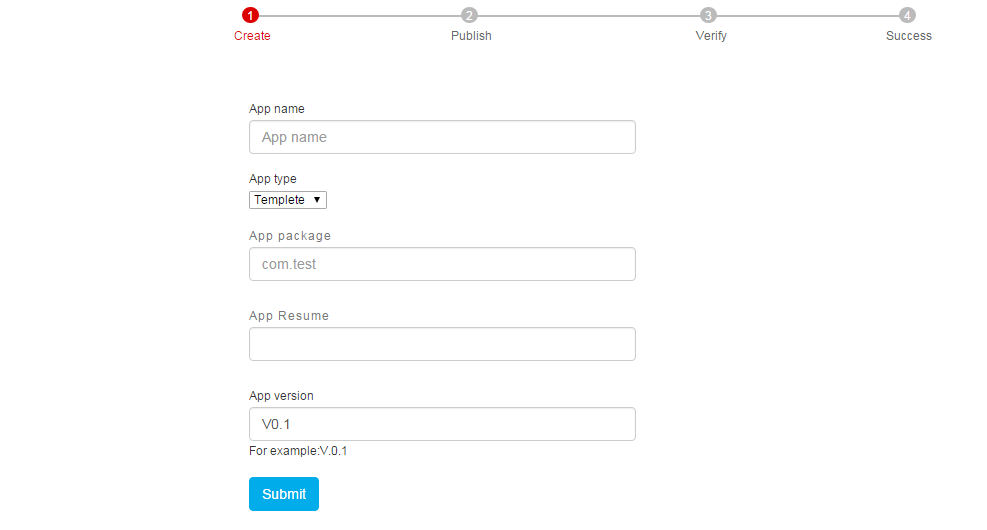Click the step 3 Verify circle
The width and height of the screenshot is (987, 530).
pyautogui.click(x=708, y=15)
